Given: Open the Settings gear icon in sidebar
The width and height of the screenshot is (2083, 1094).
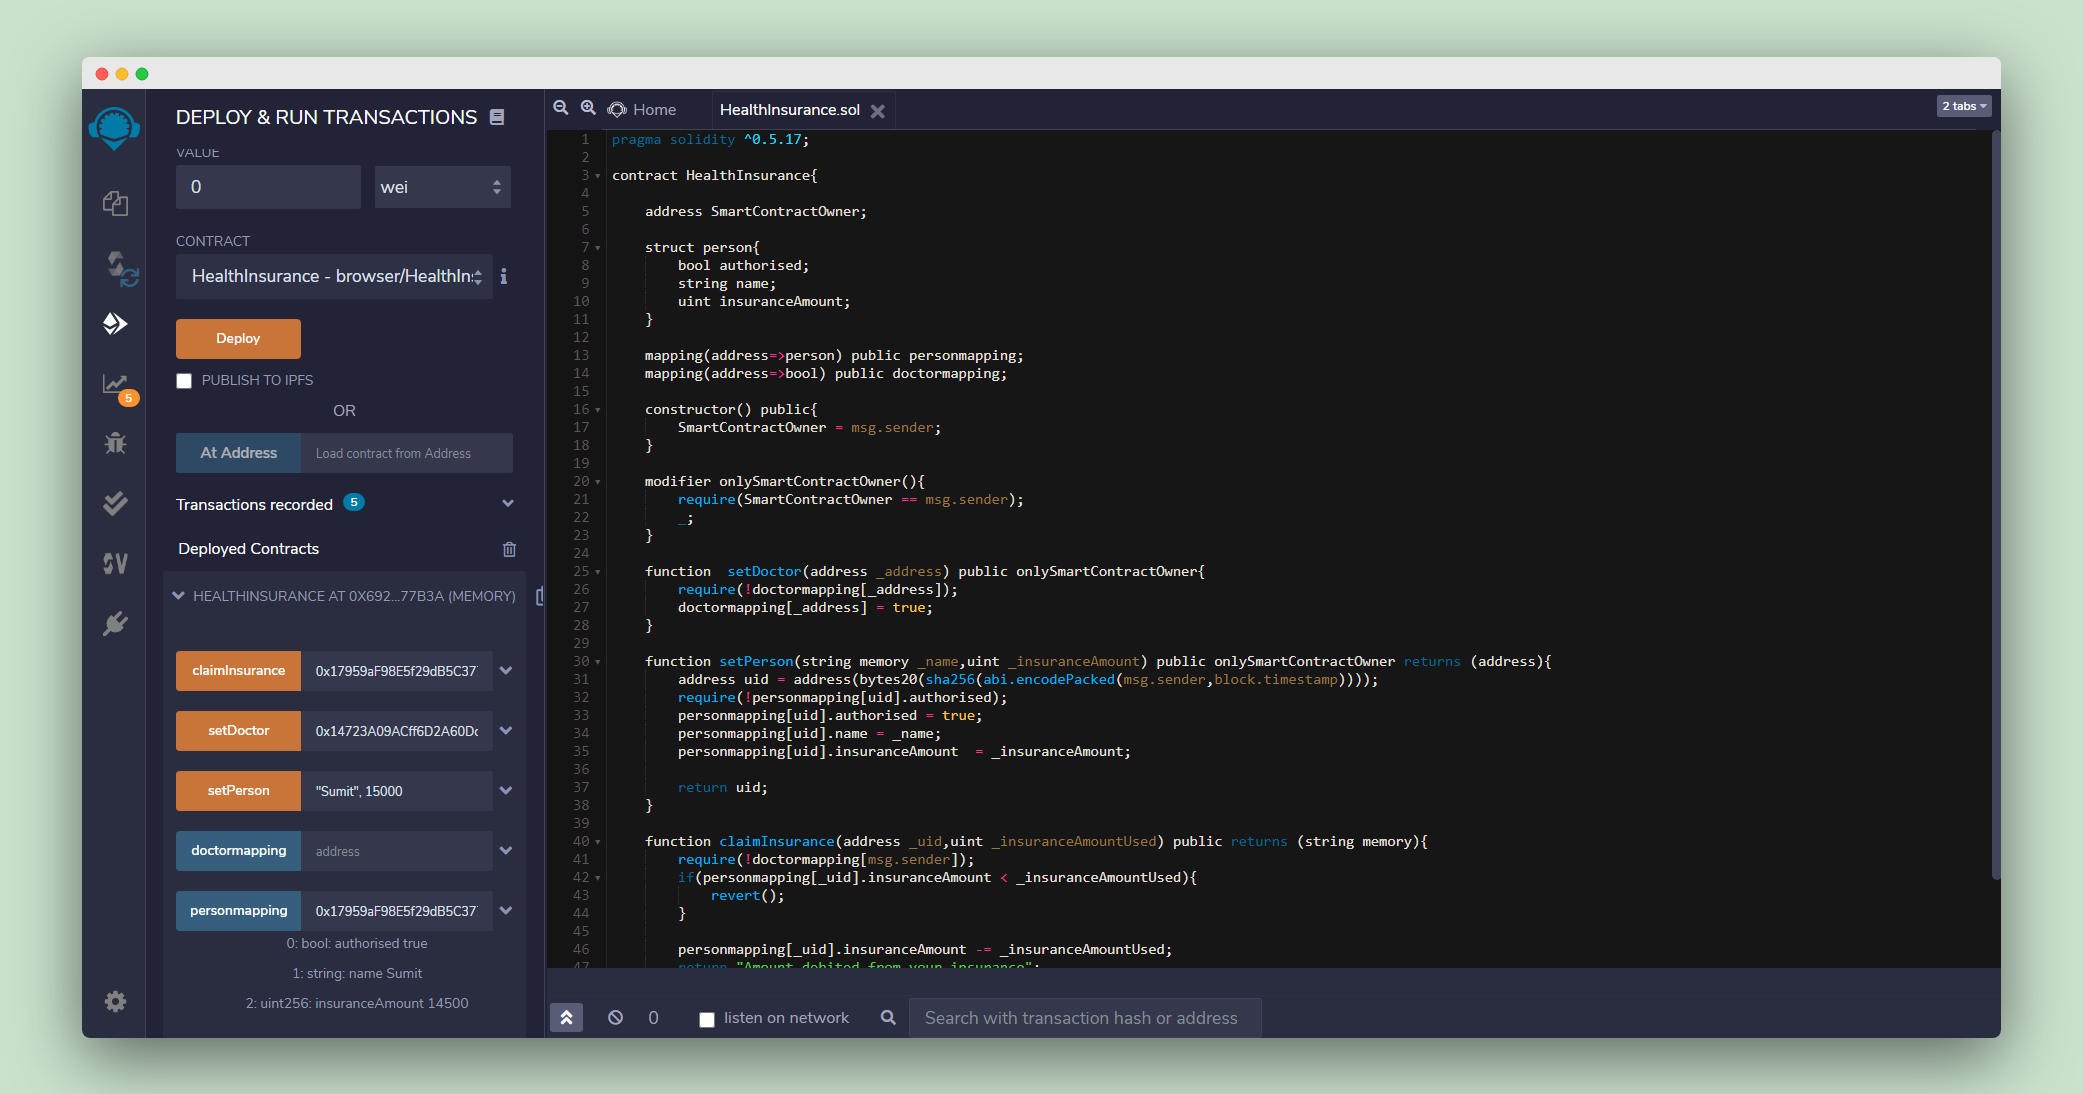Looking at the screenshot, I should pos(115,1001).
